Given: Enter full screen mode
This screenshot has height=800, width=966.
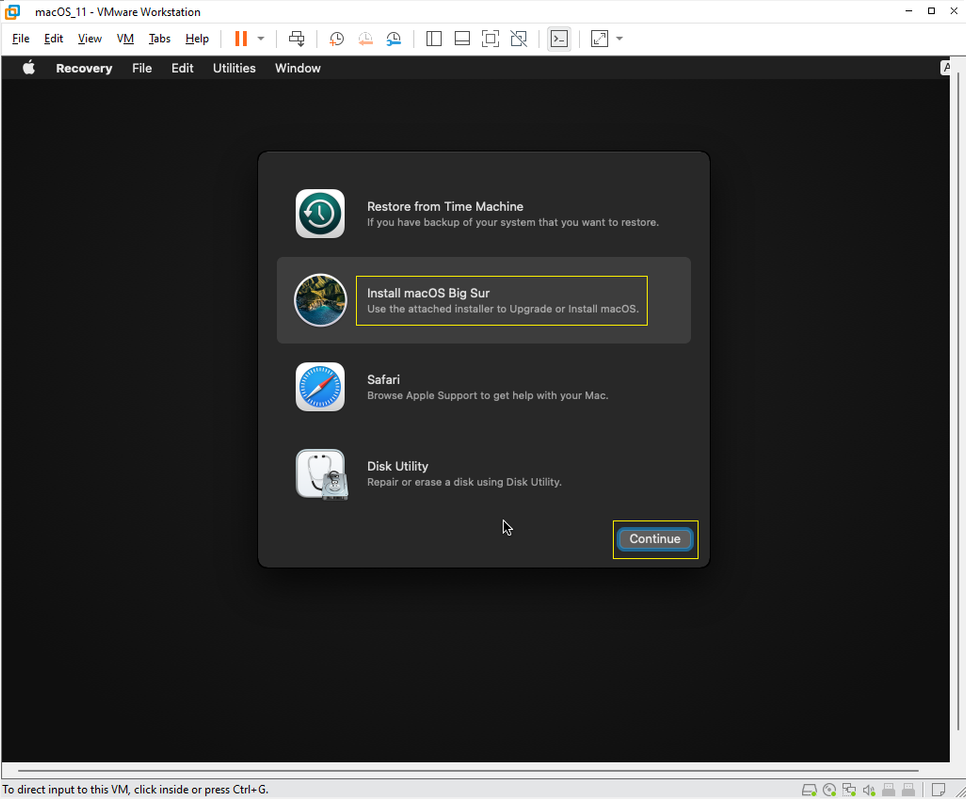Looking at the screenshot, I should click(490, 39).
